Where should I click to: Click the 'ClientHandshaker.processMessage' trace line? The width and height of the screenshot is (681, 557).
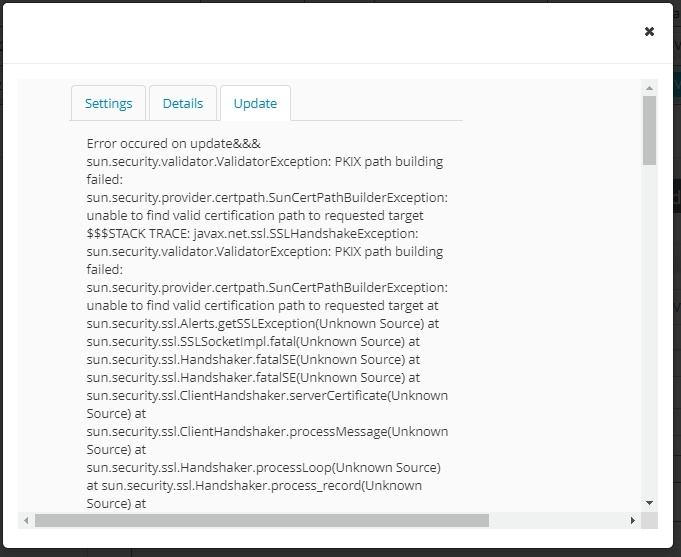pyautogui.click(x=267, y=431)
